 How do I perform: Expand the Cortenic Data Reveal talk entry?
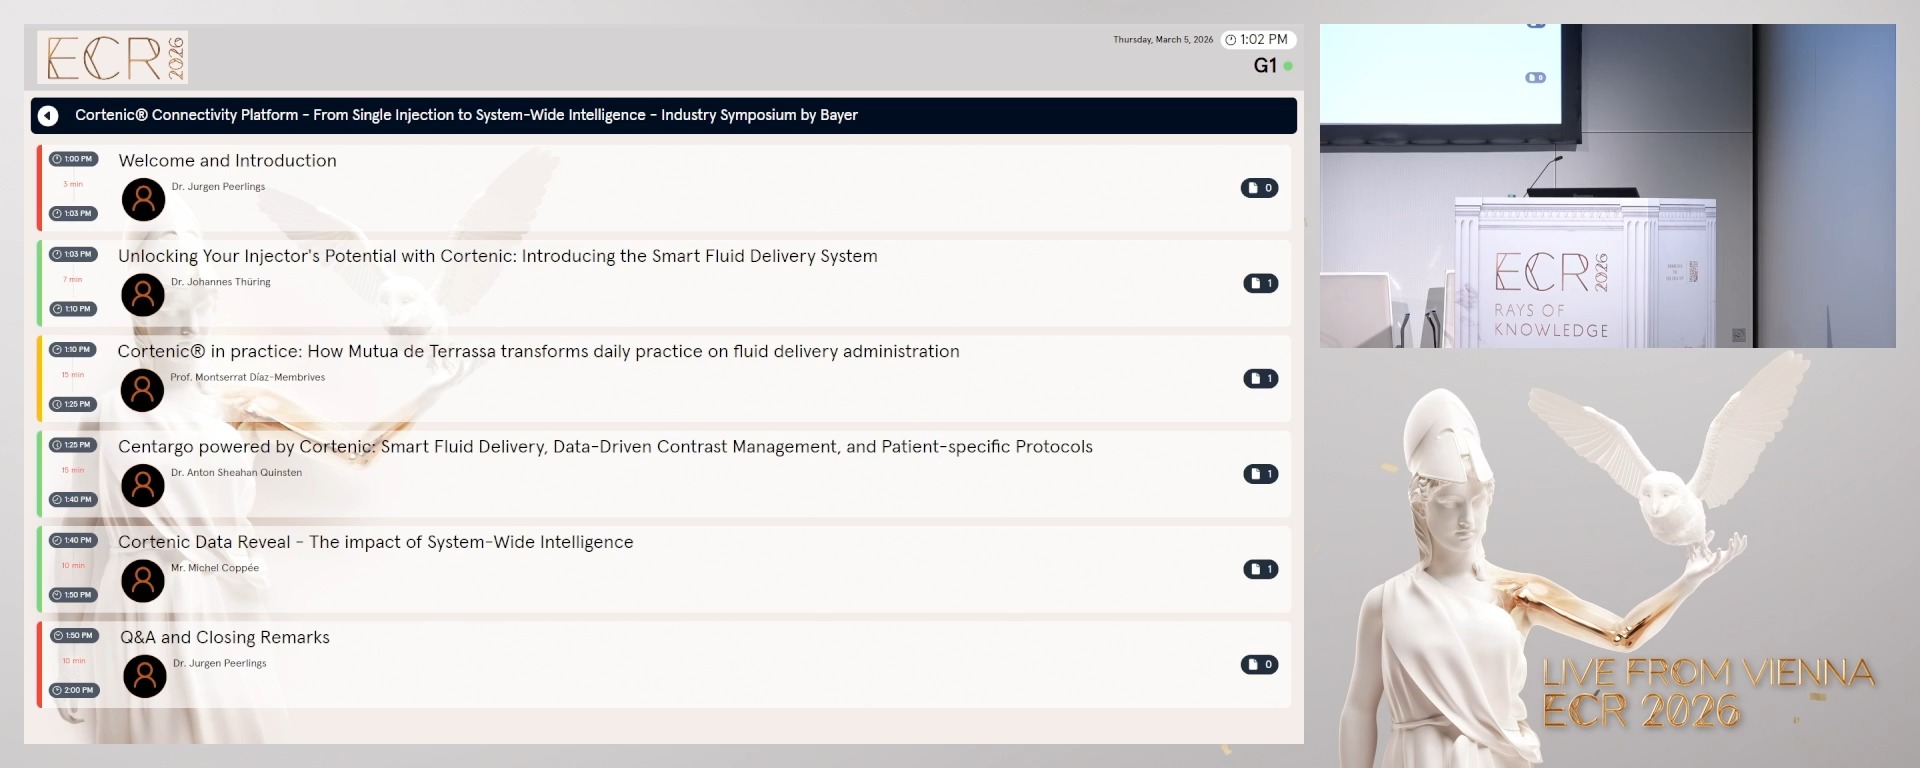[375, 542]
